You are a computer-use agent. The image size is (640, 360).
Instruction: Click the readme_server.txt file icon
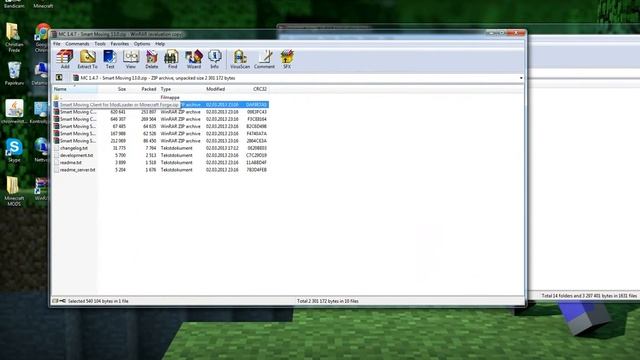pyautogui.click(x=56, y=170)
